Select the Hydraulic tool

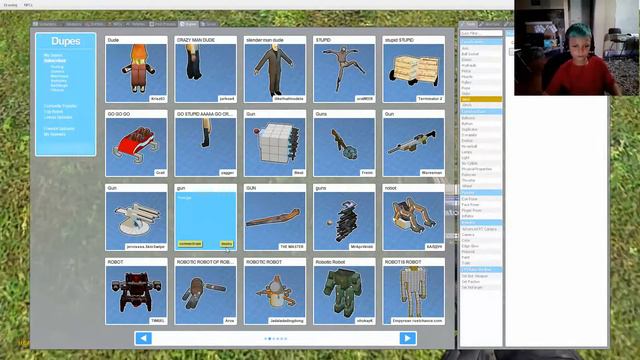pos(481,65)
